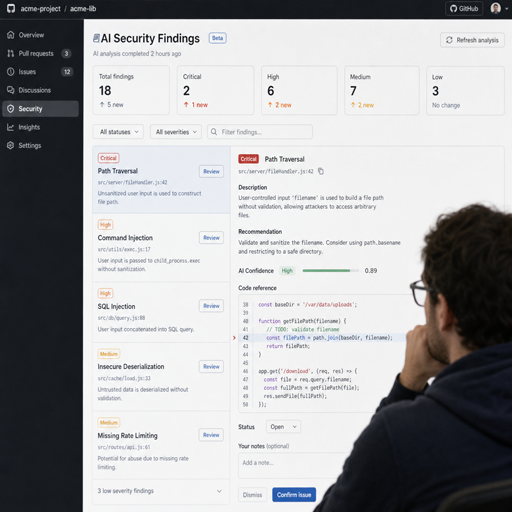Select the Missing Rate Limiting finding title

[x=127, y=435]
